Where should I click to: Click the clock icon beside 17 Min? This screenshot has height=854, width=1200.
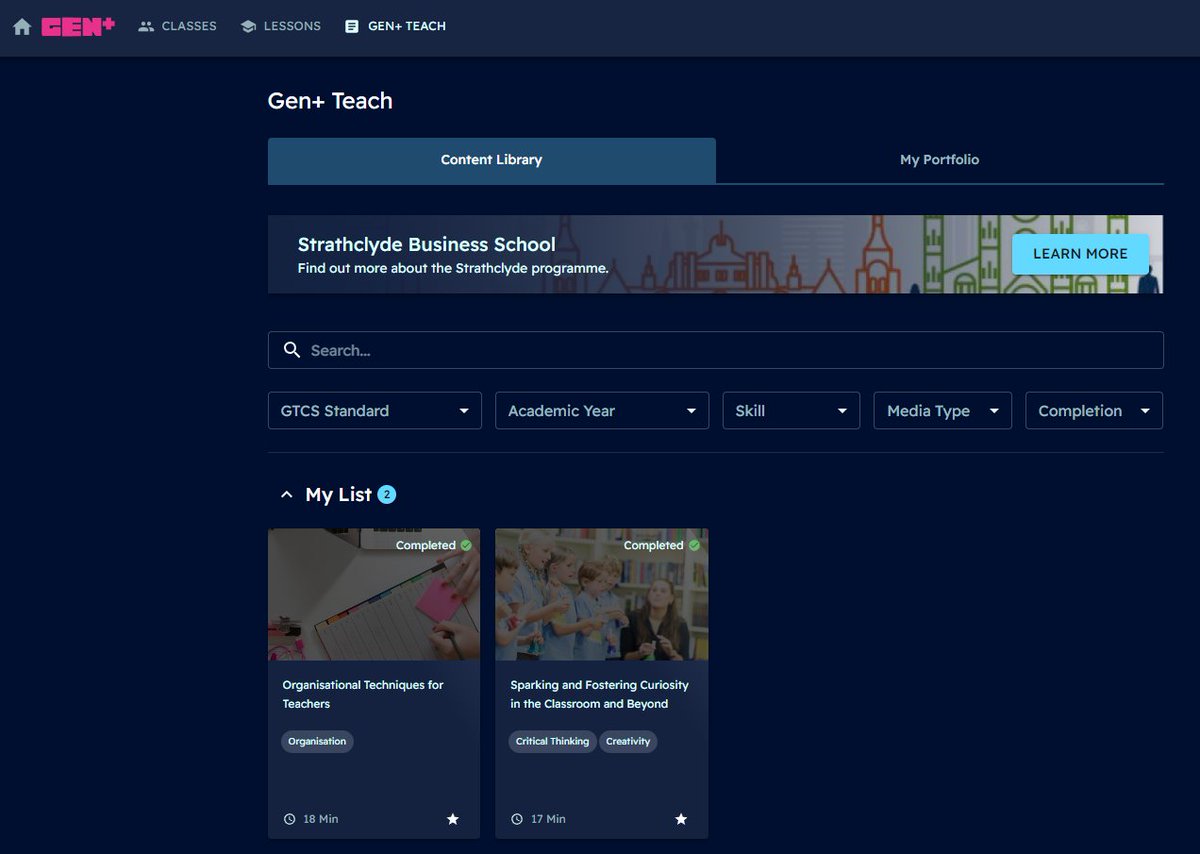[x=517, y=819]
